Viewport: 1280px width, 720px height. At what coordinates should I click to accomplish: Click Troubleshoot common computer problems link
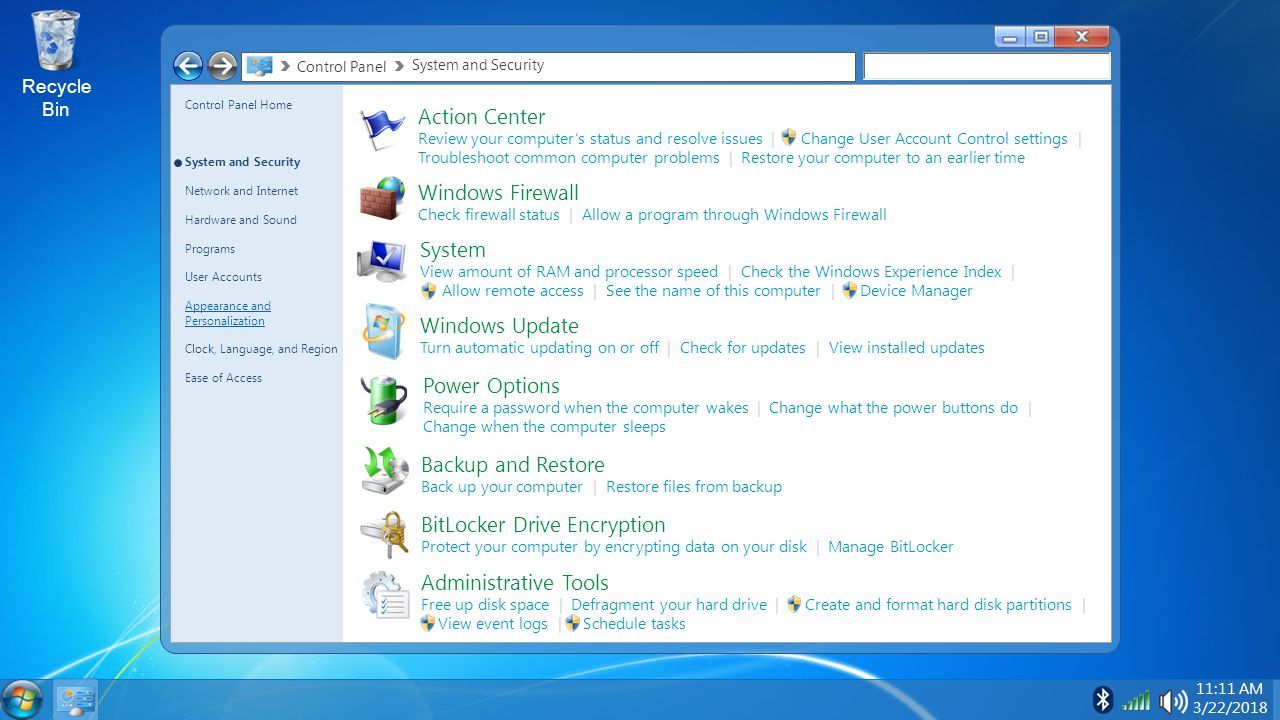click(x=569, y=158)
